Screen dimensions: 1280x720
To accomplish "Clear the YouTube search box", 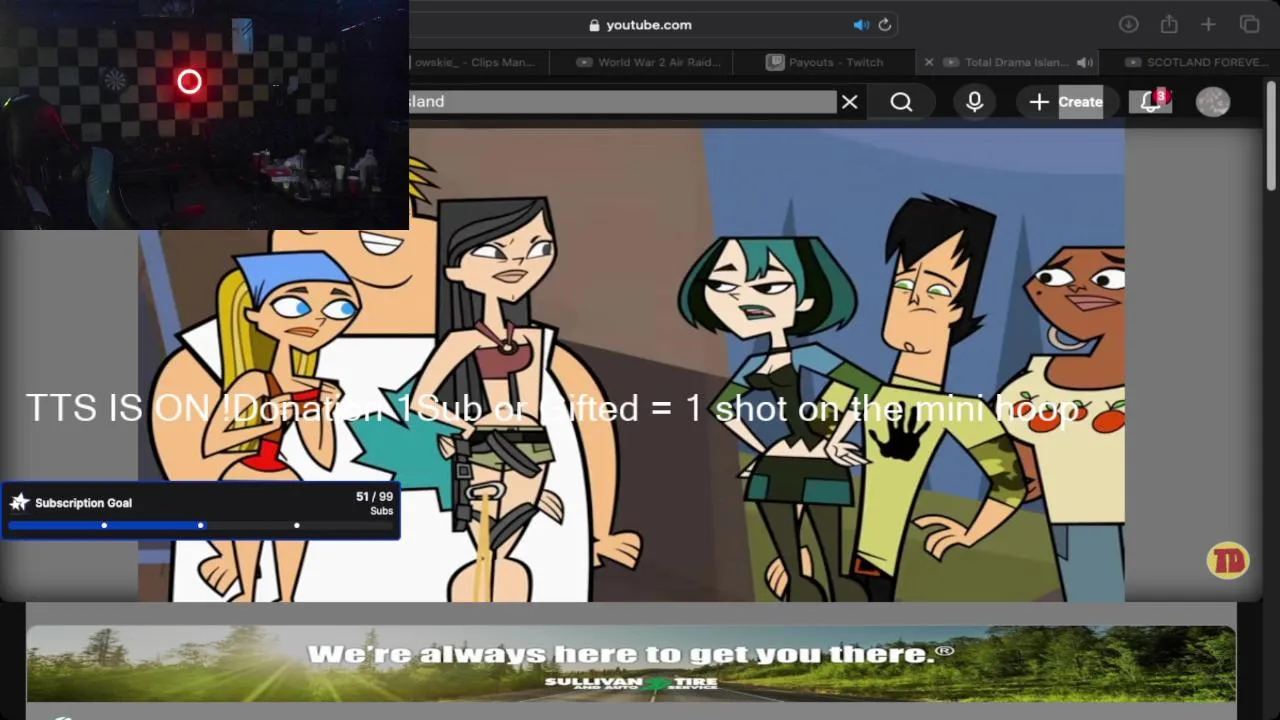I will pyautogui.click(x=849, y=102).
